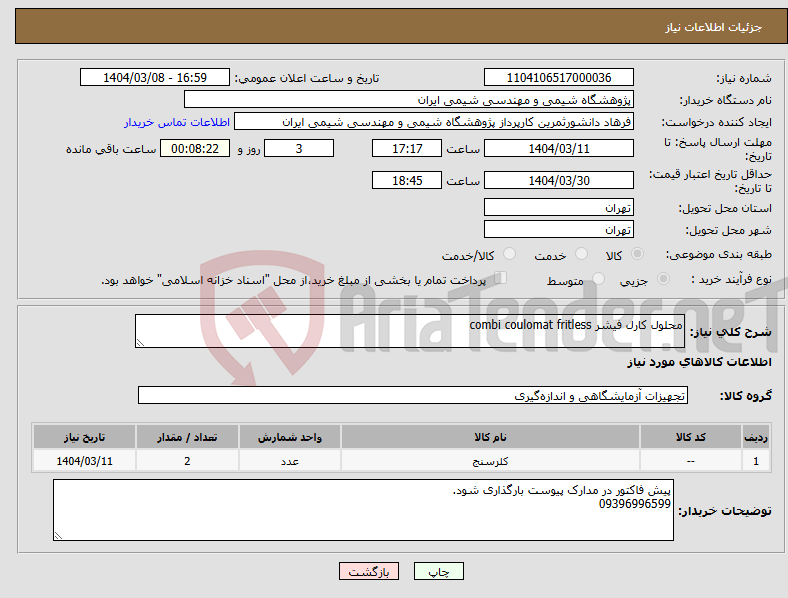The height and width of the screenshot is (598, 788).
Task: Select the متوسط purchase type radio
Action: click(598, 278)
